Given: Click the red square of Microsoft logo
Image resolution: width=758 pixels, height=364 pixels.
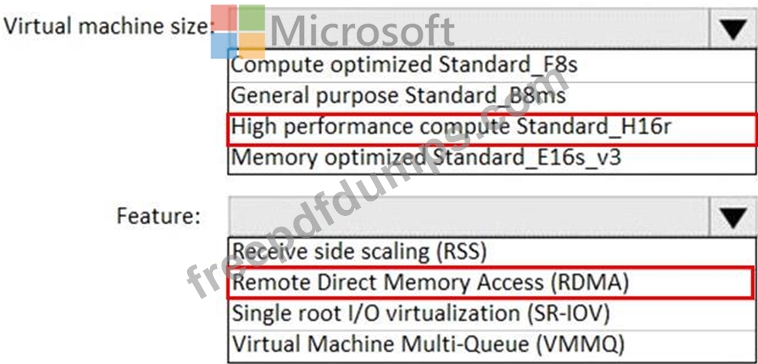Looking at the screenshot, I should [224, 18].
